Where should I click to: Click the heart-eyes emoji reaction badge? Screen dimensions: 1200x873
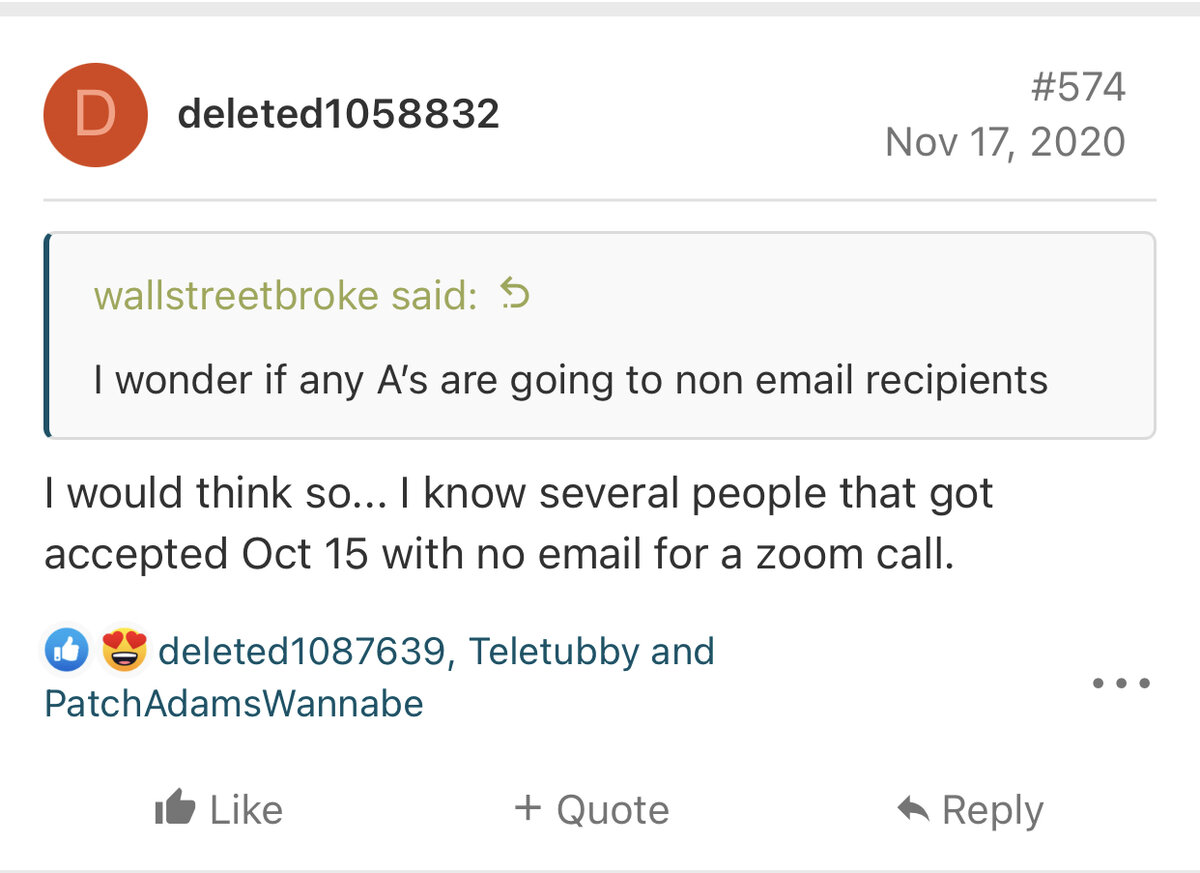click(124, 652)
